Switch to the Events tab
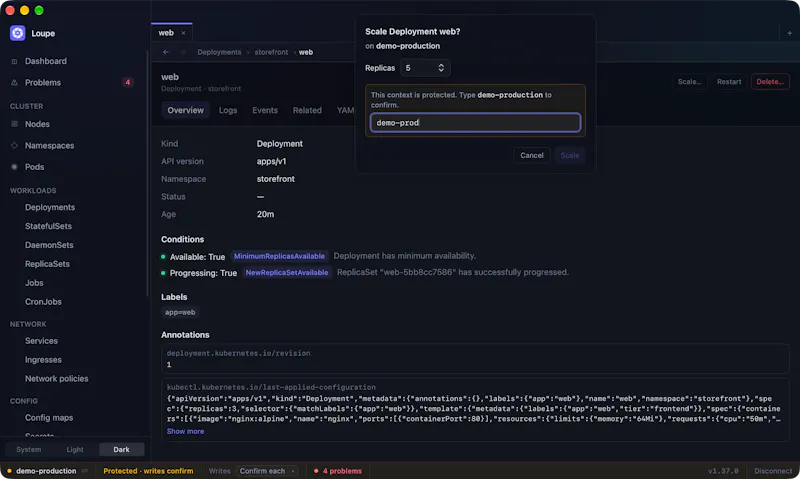The image size is (800, 479). (265, 110)
